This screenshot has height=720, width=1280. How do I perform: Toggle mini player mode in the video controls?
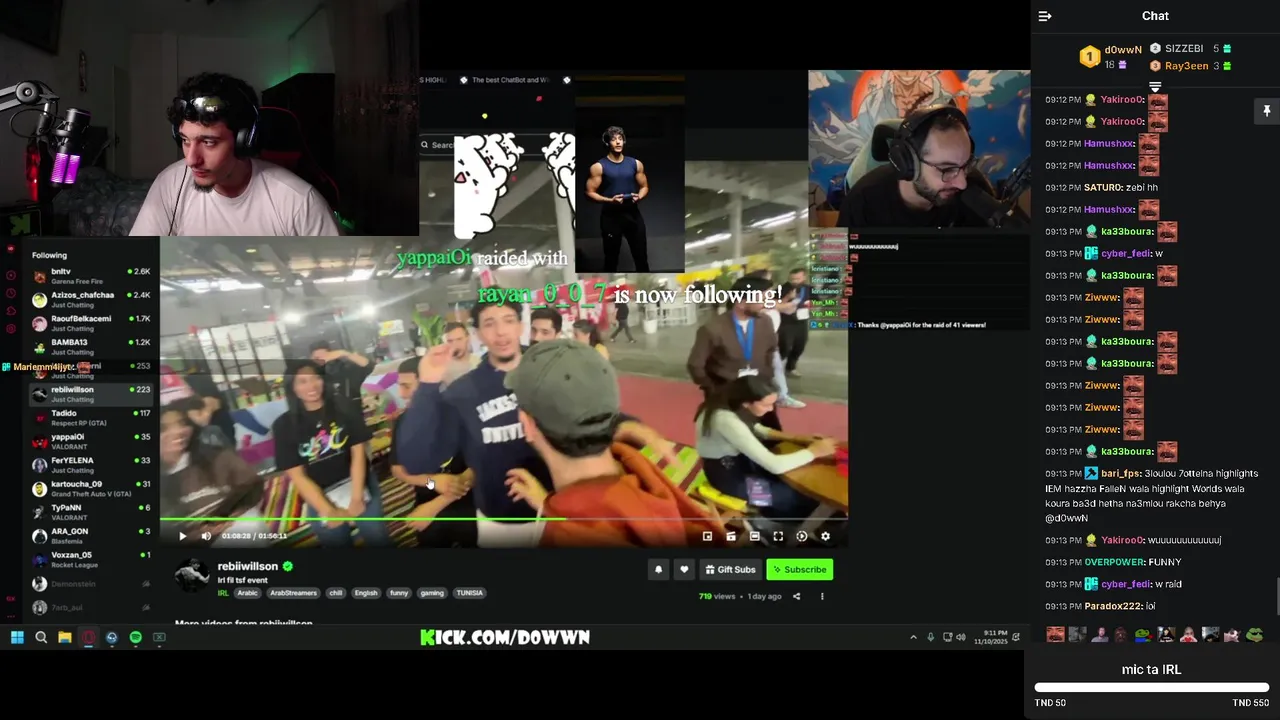pos(707,536)
